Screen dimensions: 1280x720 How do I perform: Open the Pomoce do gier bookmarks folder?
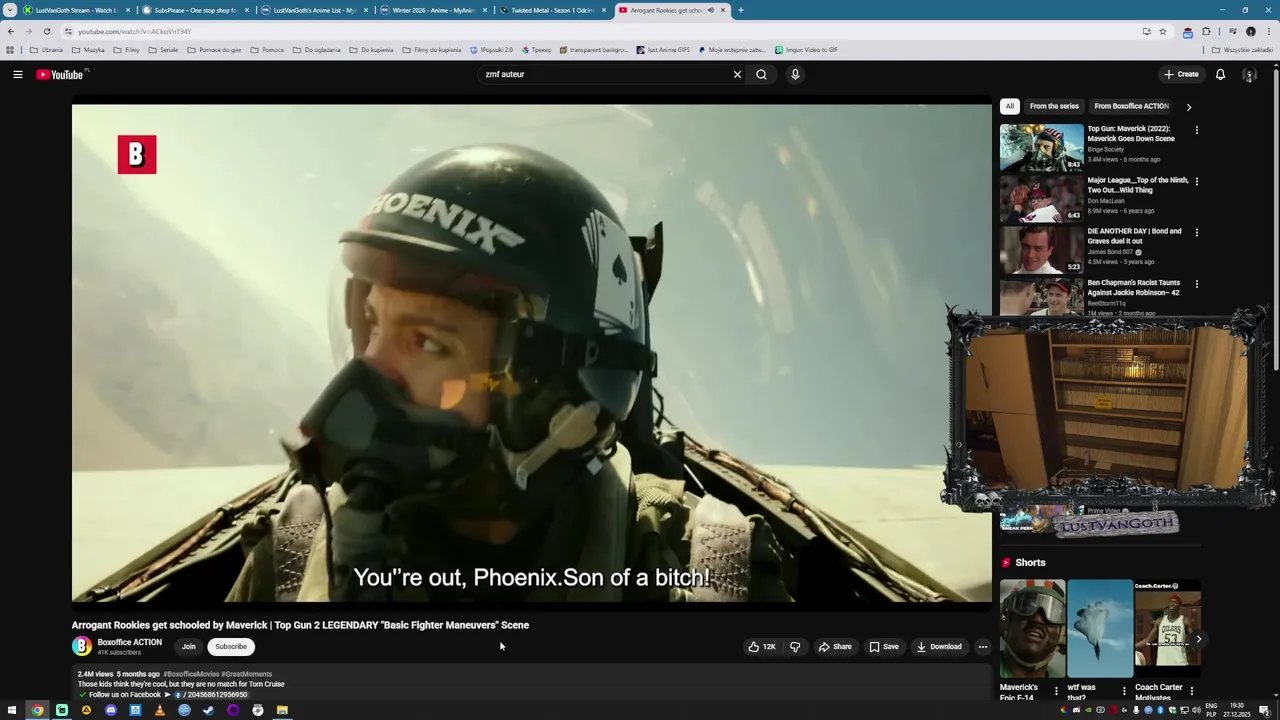[214, 49]
